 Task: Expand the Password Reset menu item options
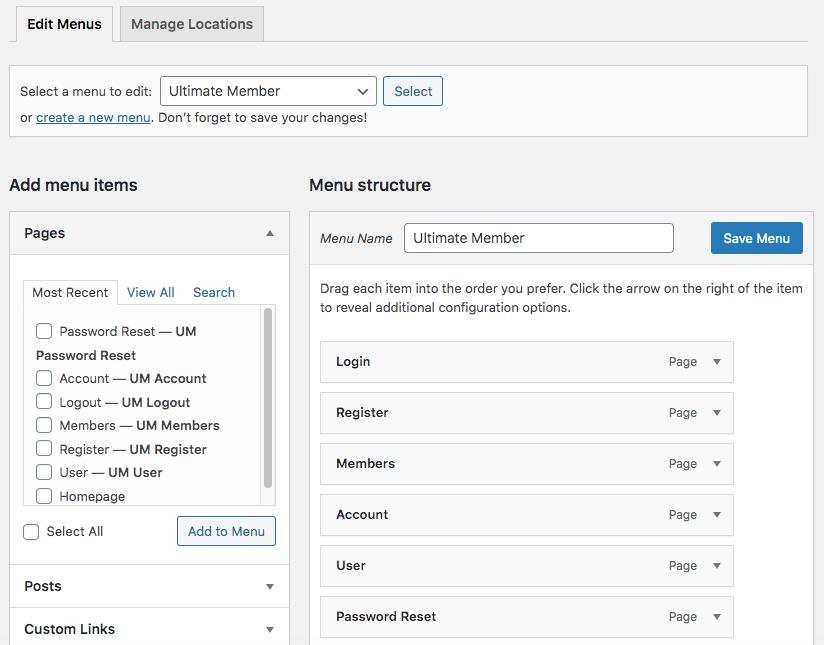(717, 617)
